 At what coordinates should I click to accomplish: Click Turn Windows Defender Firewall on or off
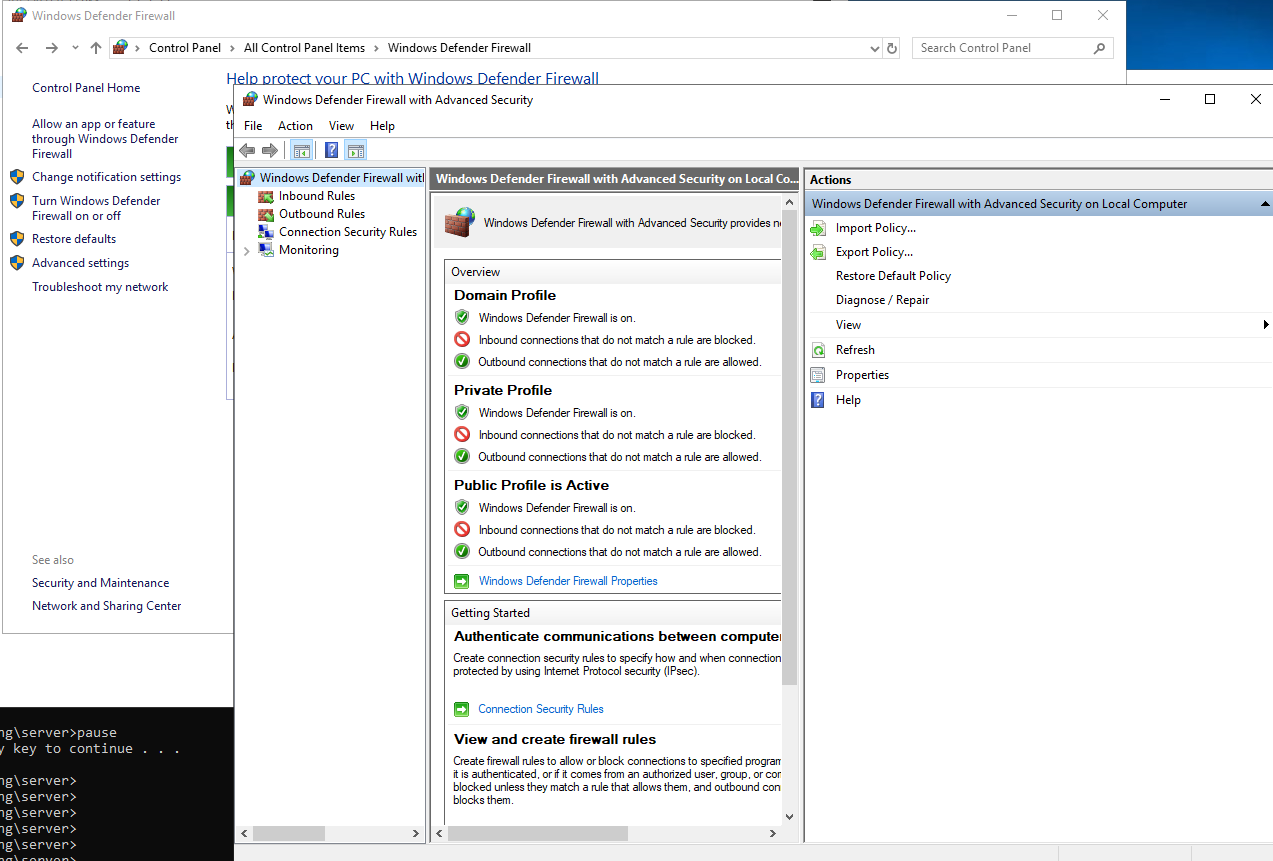(x=96, y=208)
